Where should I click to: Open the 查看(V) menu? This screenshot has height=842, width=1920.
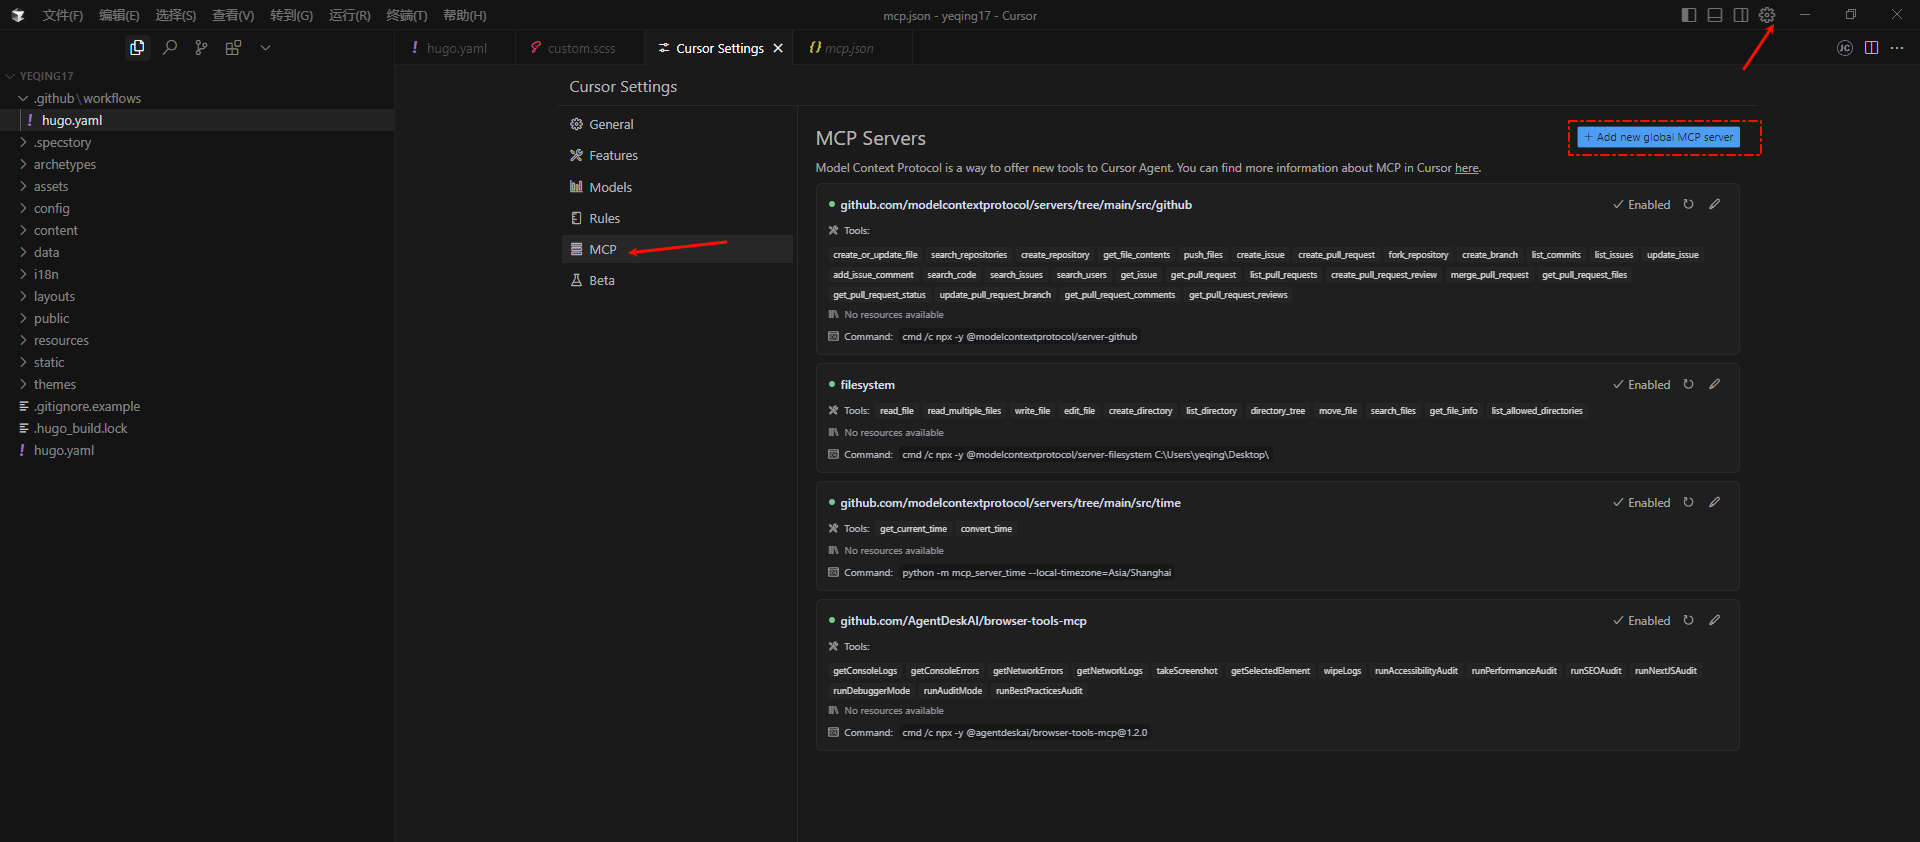[x=233, y=15]
